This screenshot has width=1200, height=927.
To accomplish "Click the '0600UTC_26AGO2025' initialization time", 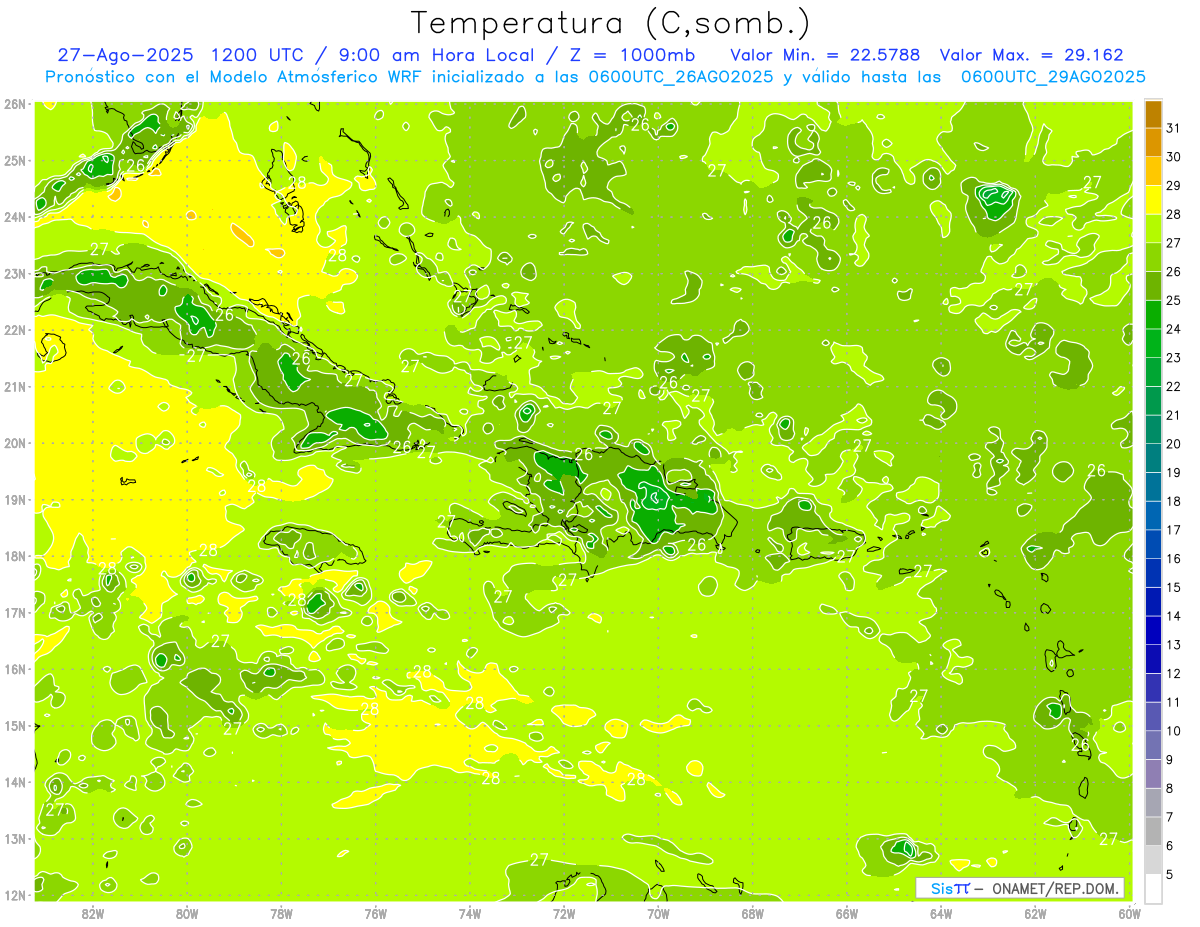I will click(x=679, y=77).
